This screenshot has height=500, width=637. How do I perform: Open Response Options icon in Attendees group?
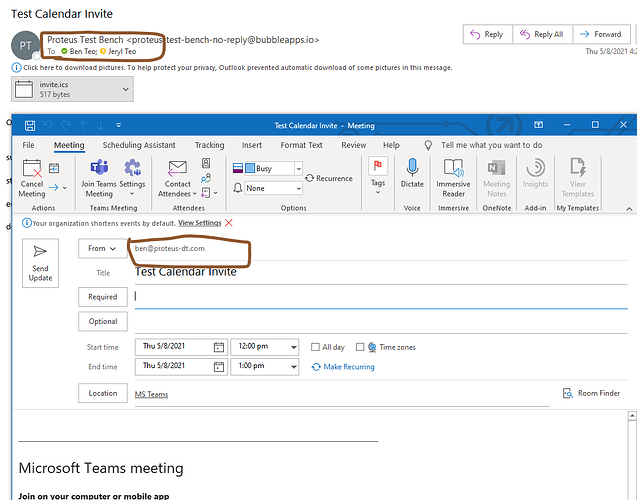click(x=206, y=193)
